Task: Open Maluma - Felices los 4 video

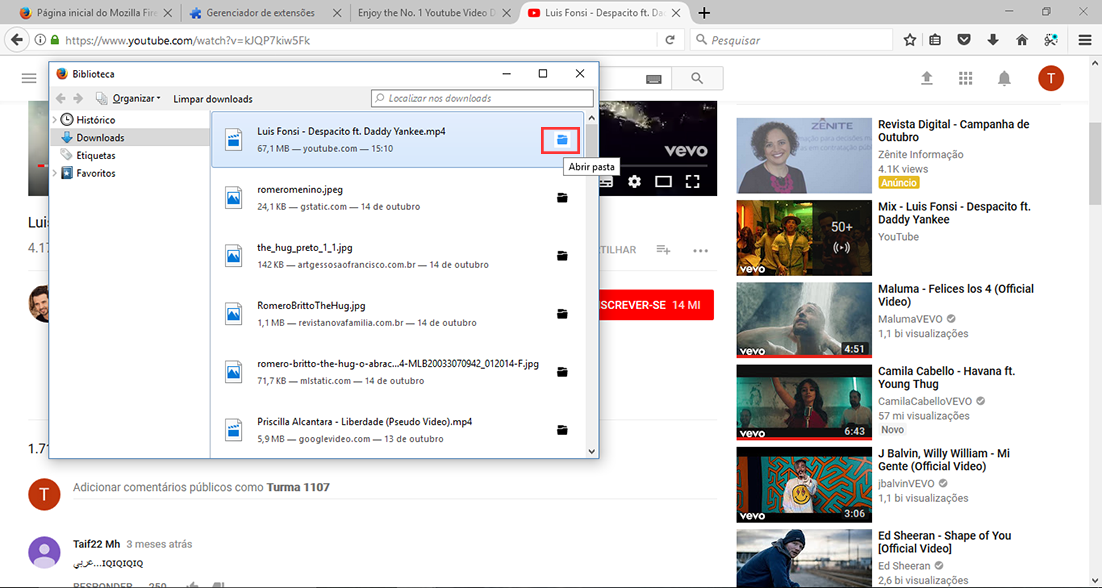Action: point(804,320)
